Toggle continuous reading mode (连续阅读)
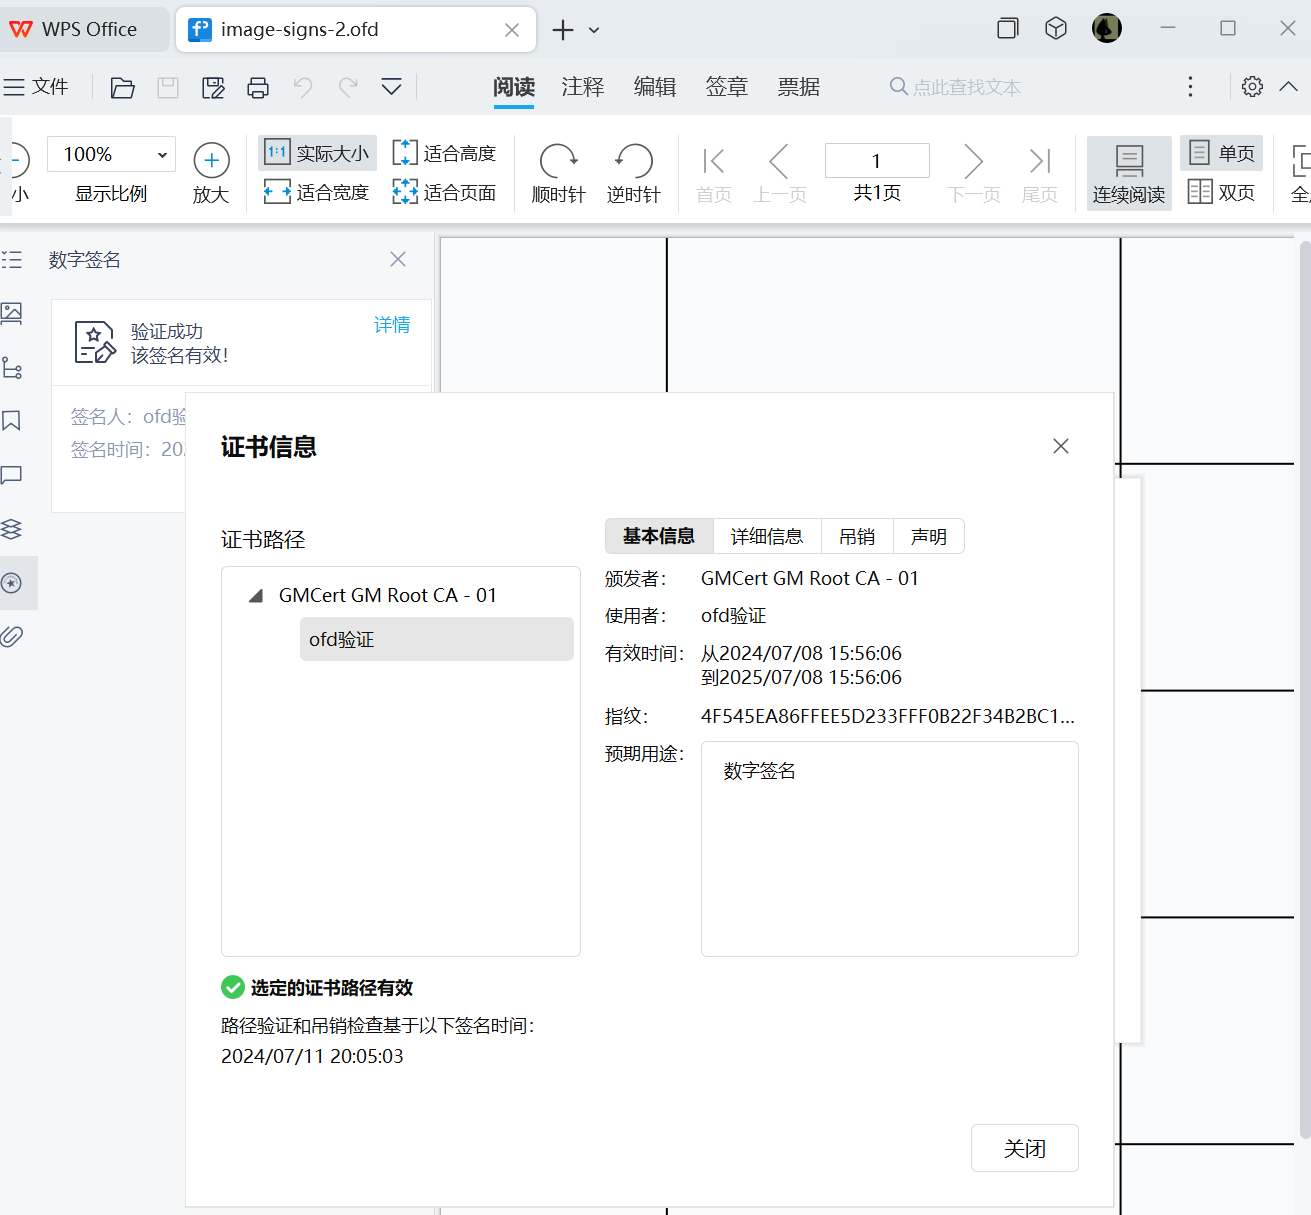 pos(1128,173)
